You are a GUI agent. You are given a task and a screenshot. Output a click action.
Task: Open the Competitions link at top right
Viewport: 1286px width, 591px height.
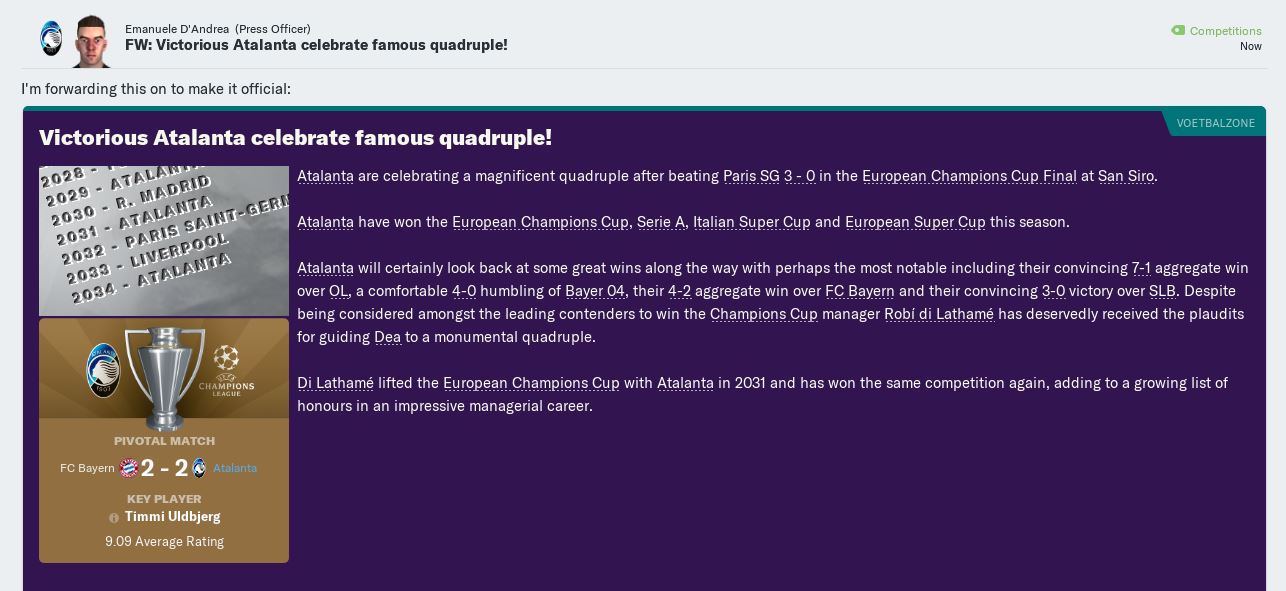1226,31
